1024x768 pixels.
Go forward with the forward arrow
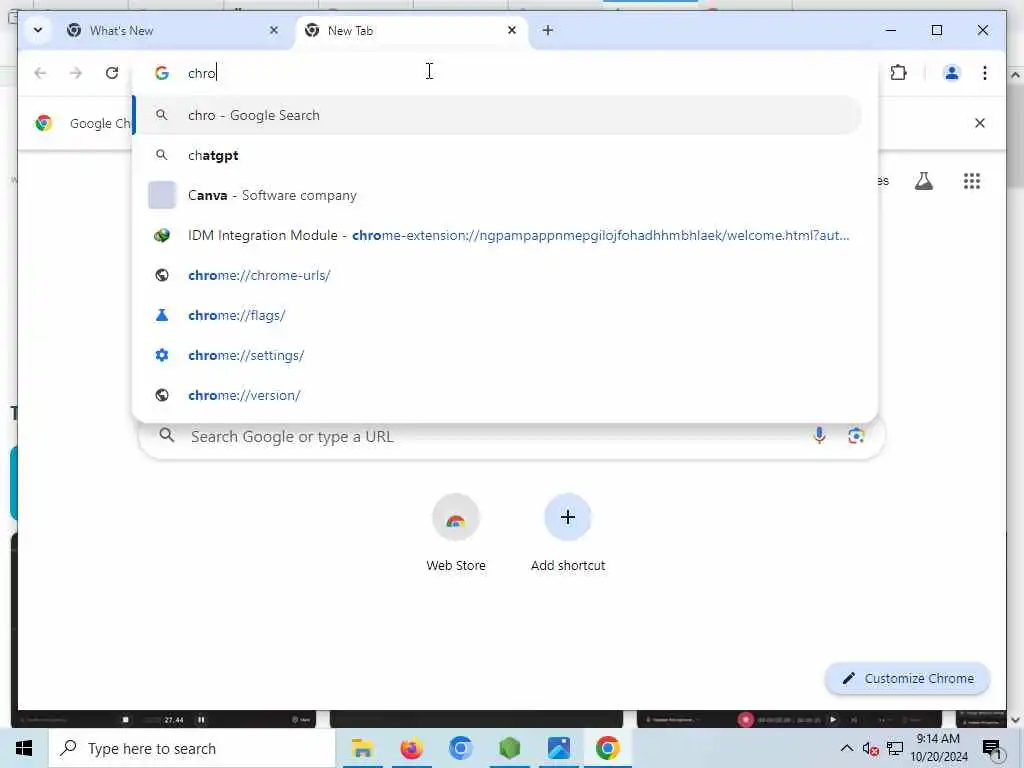point(76,72)
